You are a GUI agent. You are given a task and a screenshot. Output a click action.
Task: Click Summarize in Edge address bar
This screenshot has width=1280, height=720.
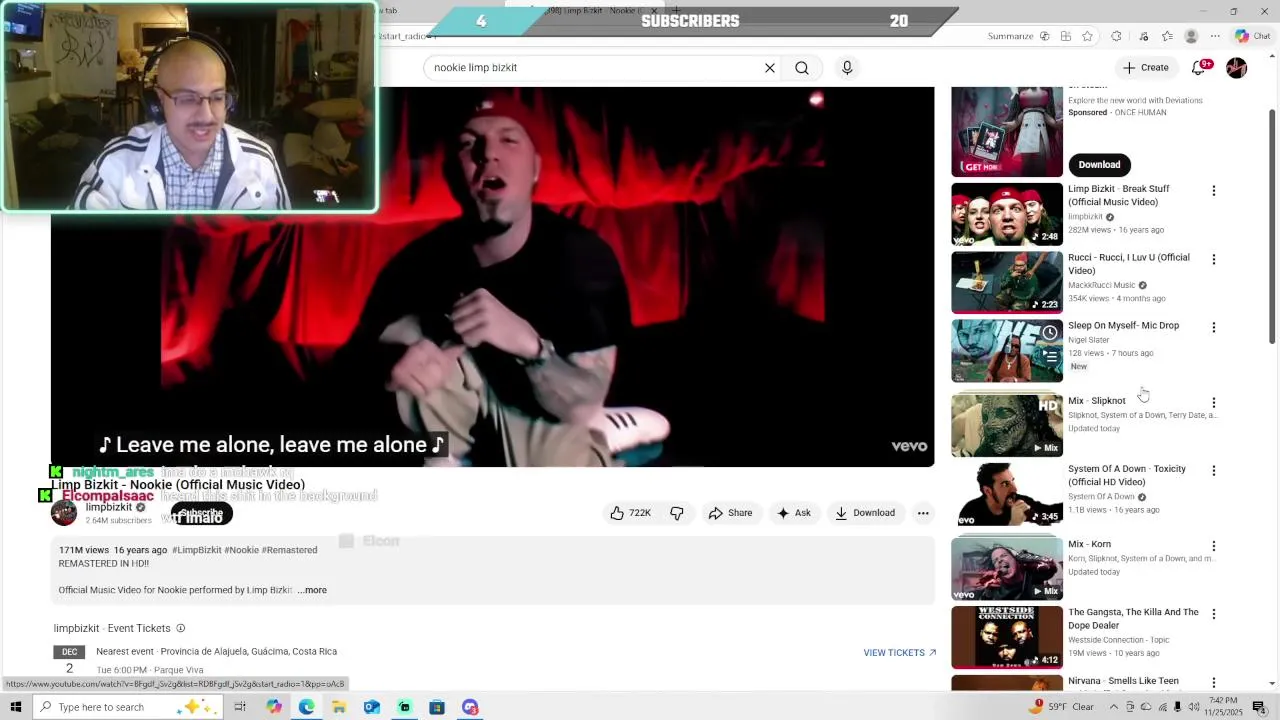[1010, 36]
